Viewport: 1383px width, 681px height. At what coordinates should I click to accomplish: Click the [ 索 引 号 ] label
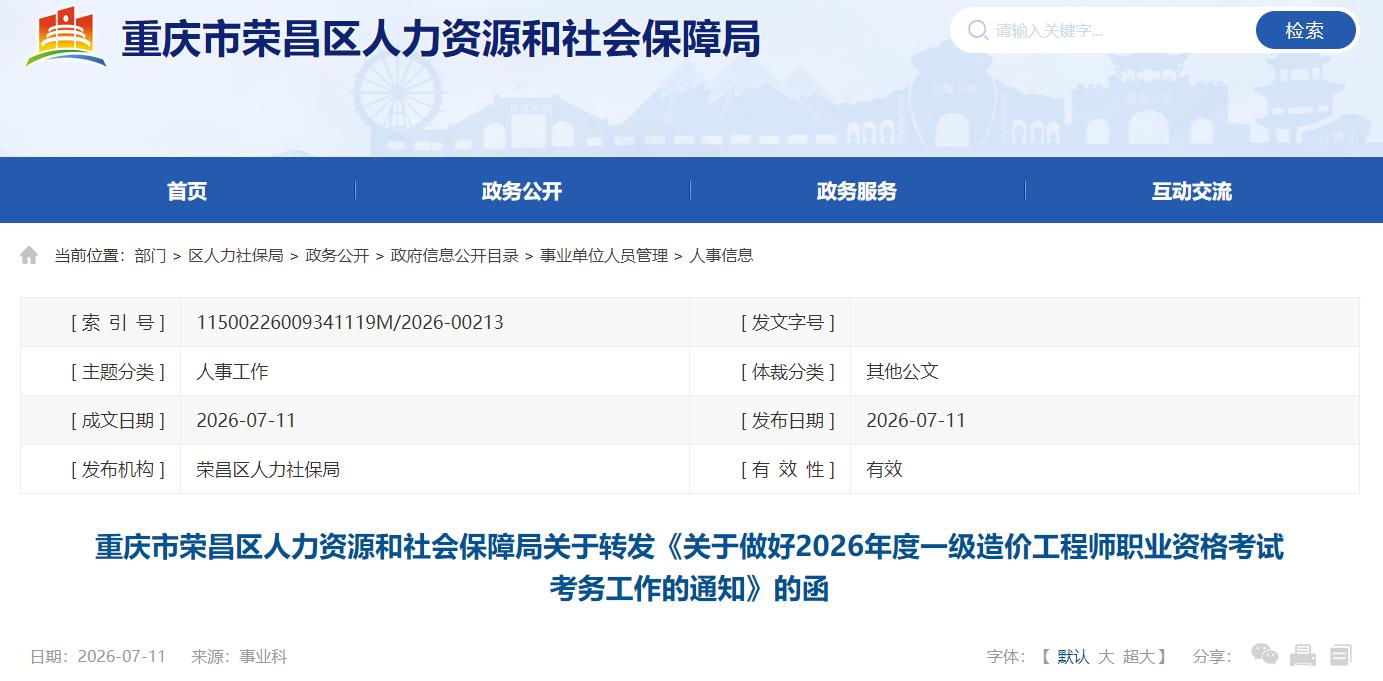point(118,323)
